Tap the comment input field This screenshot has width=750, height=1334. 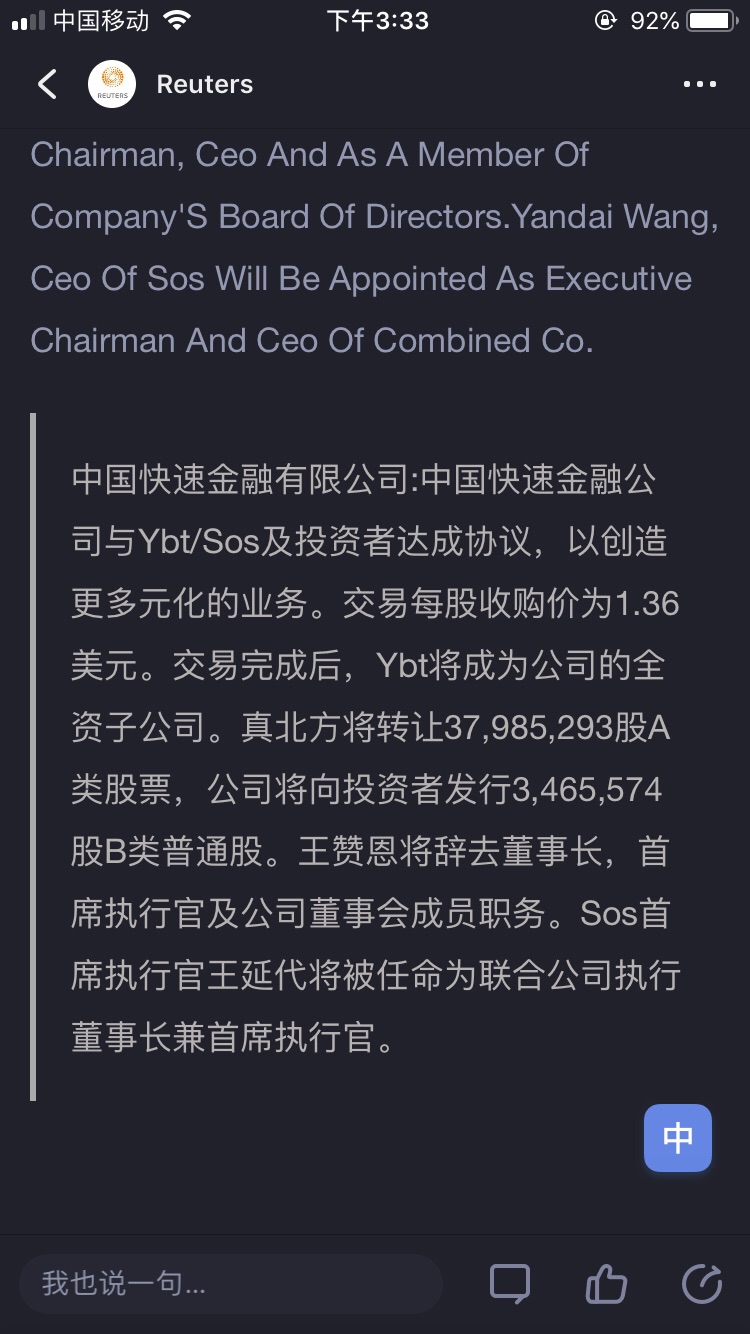(x=231, y=1284)
